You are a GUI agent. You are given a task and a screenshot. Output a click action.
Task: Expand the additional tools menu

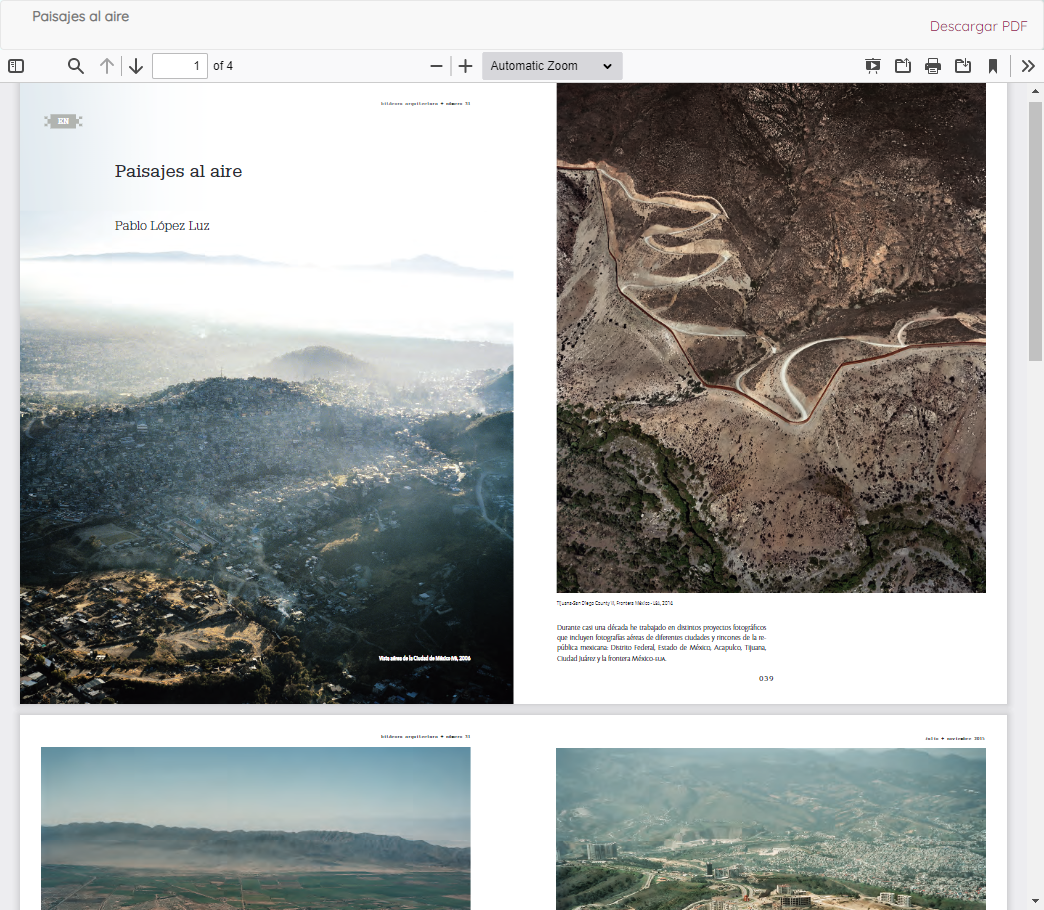pyautogui.click(x=1028, y=66)
